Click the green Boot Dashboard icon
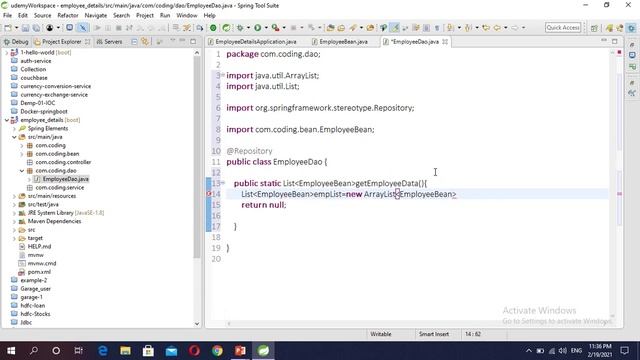Screen dimensions: 640x360 pos(213,28)
